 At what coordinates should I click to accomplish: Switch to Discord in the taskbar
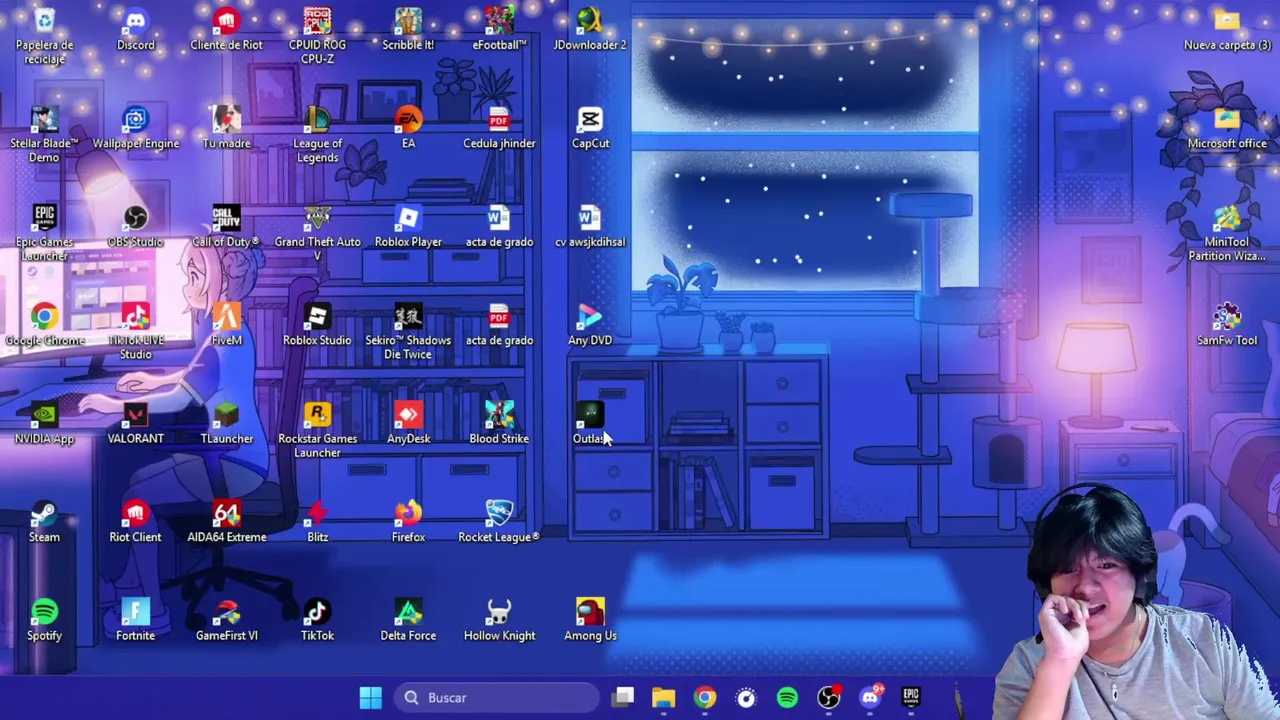click(x=870, y=697)
